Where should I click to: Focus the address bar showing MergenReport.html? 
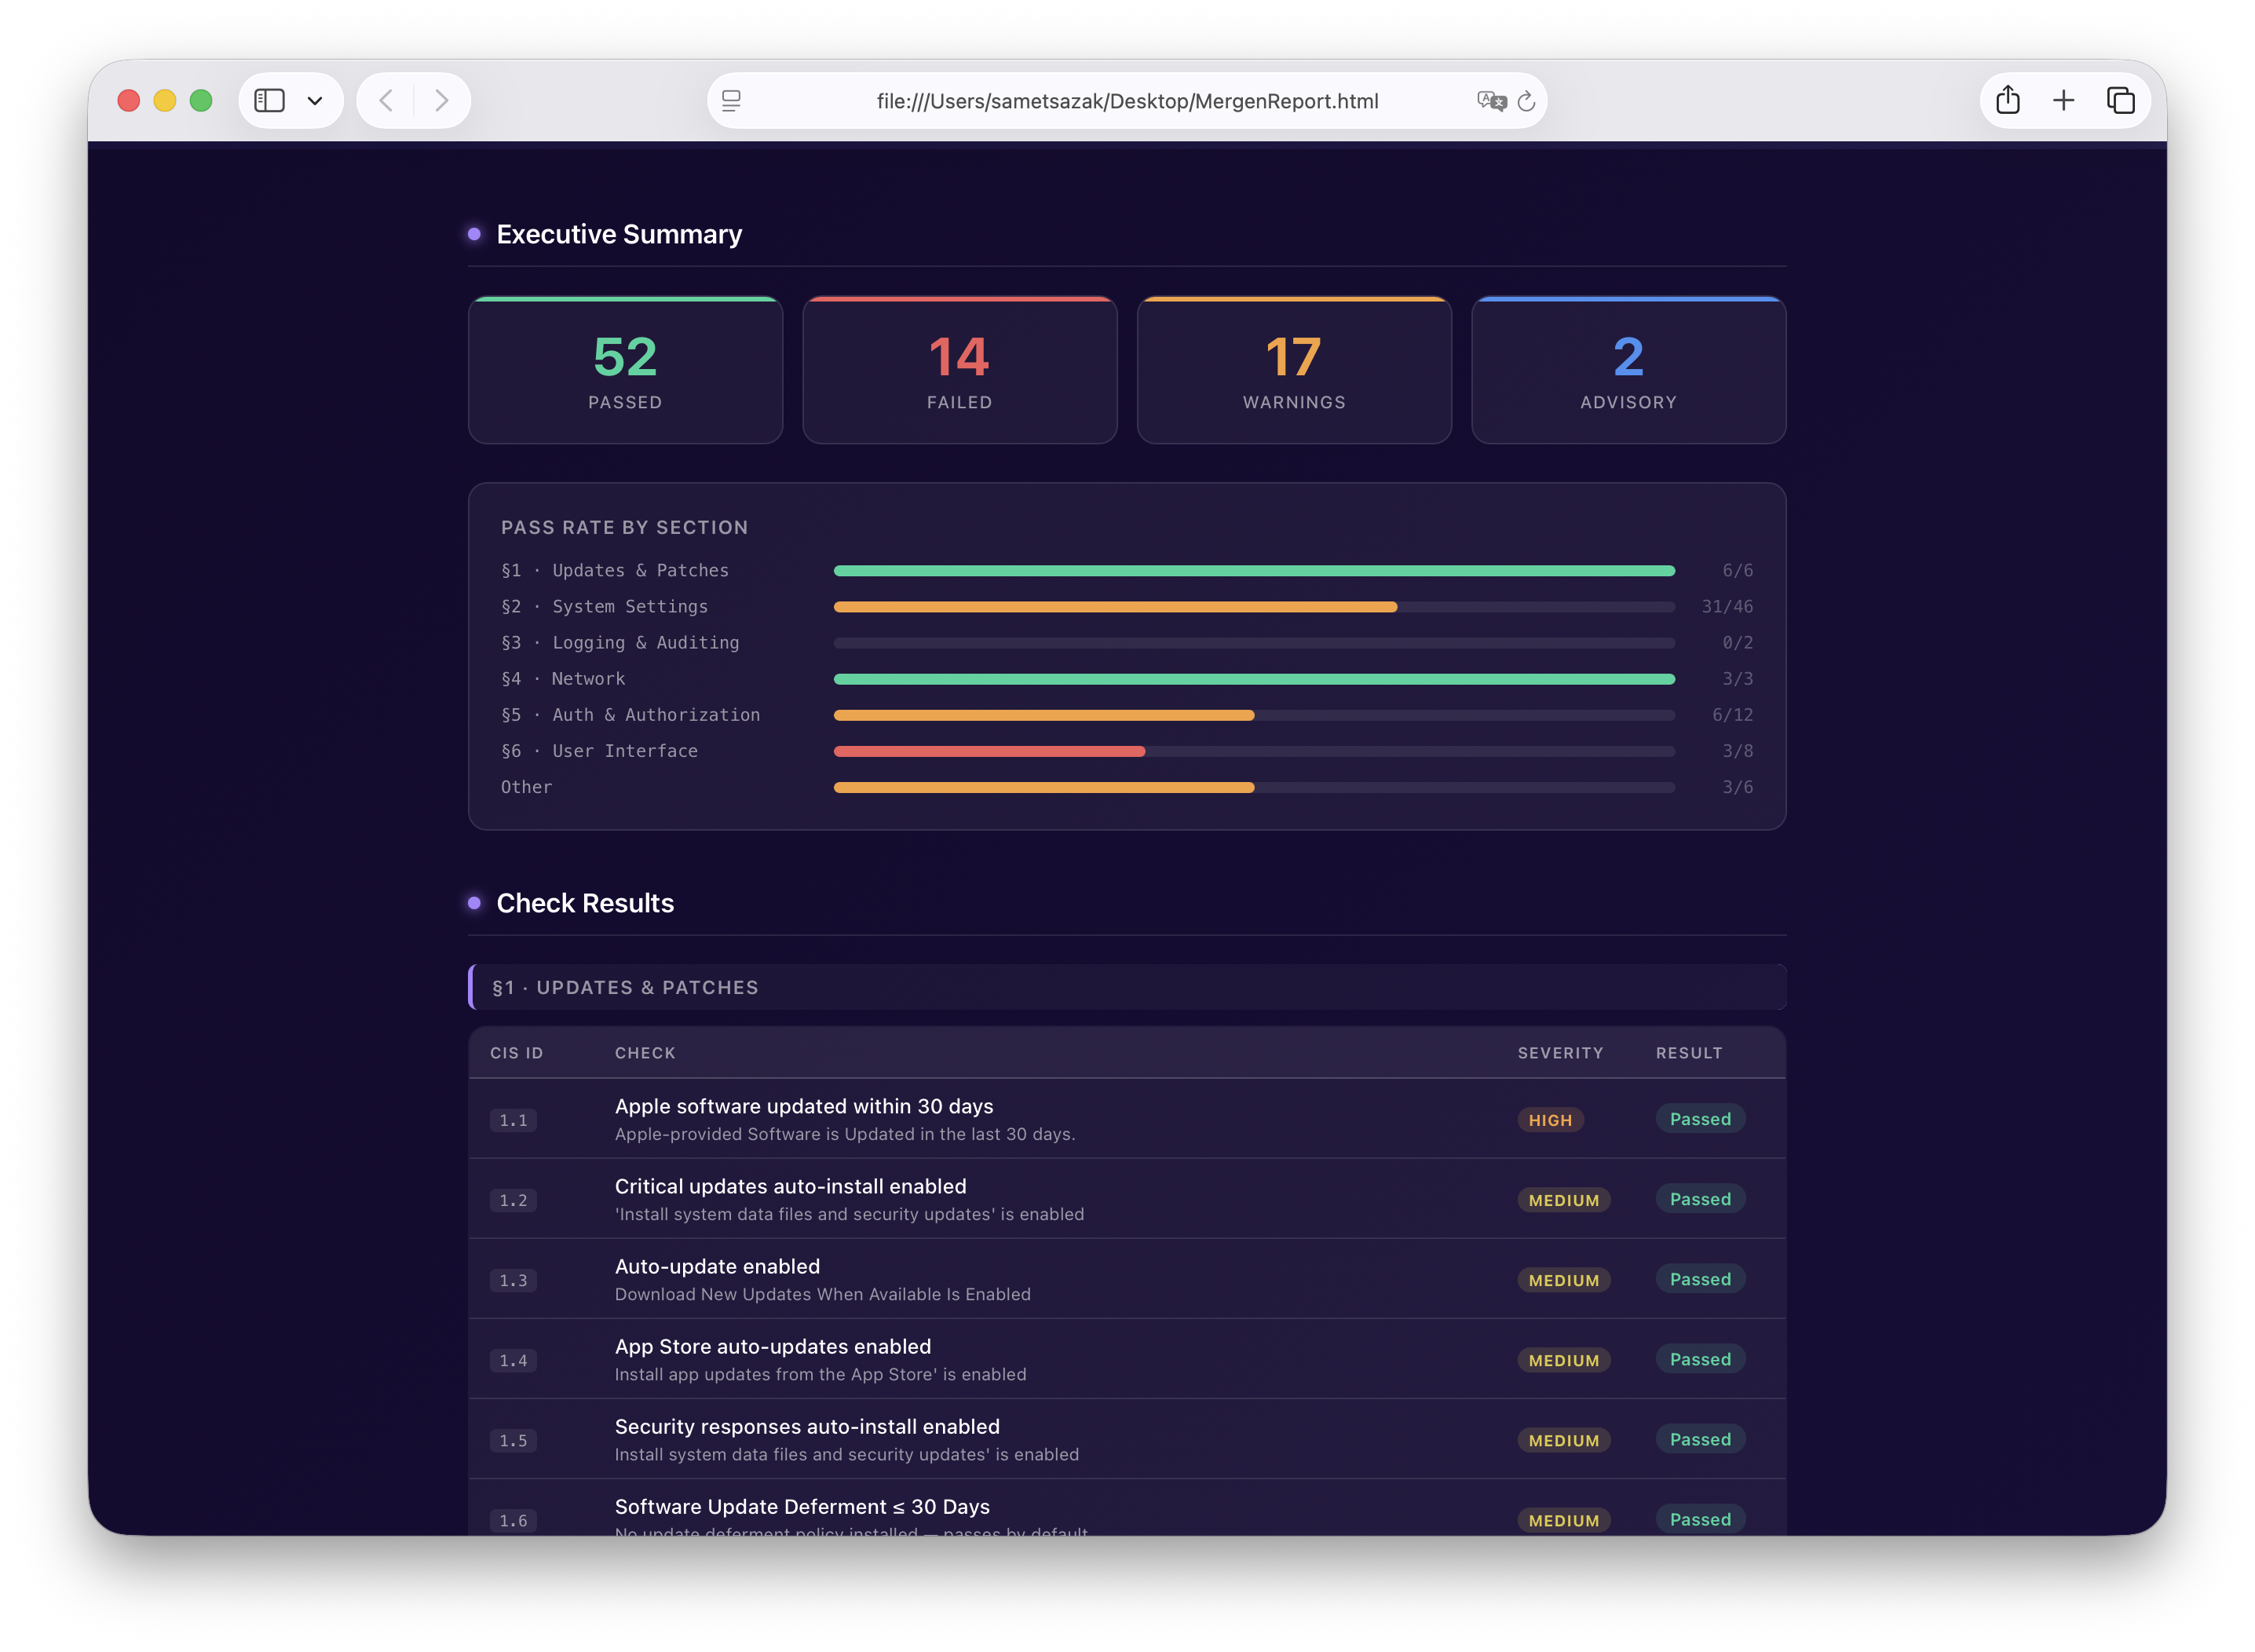tap(1127, 100)
